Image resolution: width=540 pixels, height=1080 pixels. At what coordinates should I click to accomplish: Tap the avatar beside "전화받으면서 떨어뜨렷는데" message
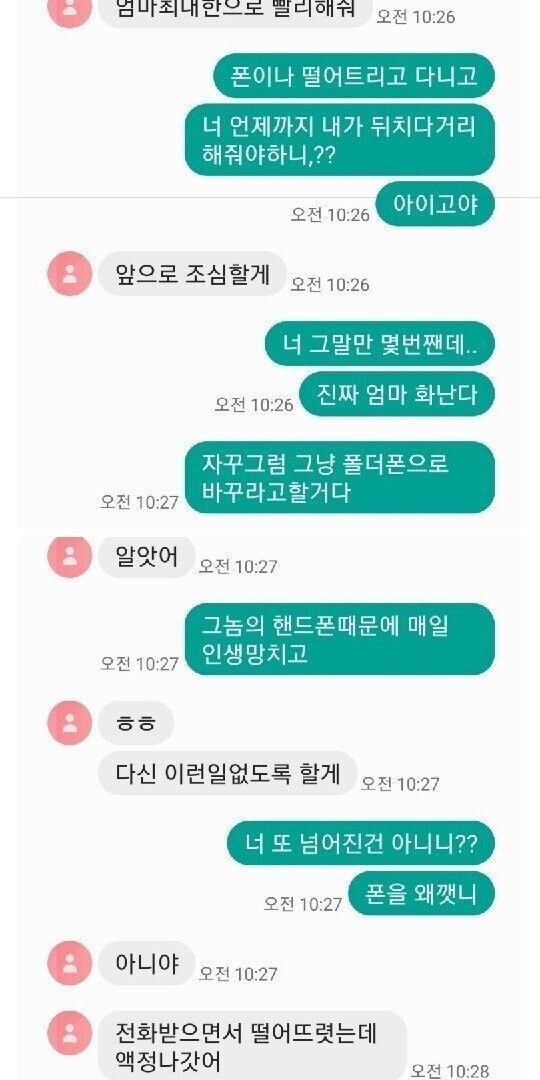point(69,1033)
